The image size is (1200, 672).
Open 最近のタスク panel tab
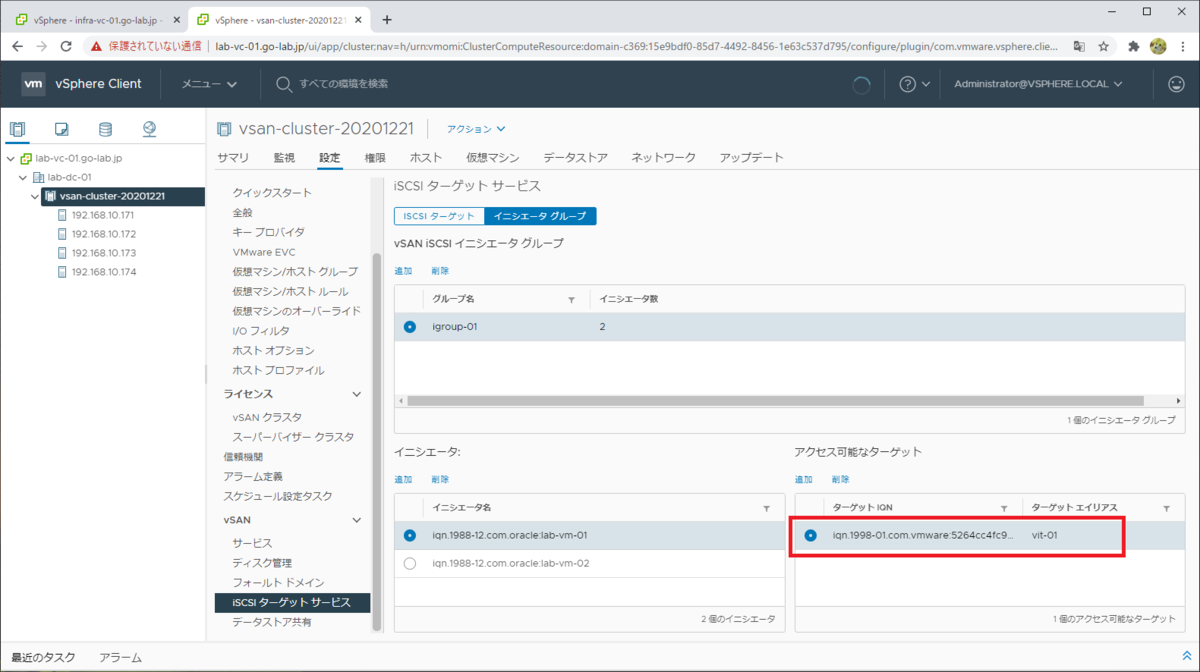click(43, 657)
